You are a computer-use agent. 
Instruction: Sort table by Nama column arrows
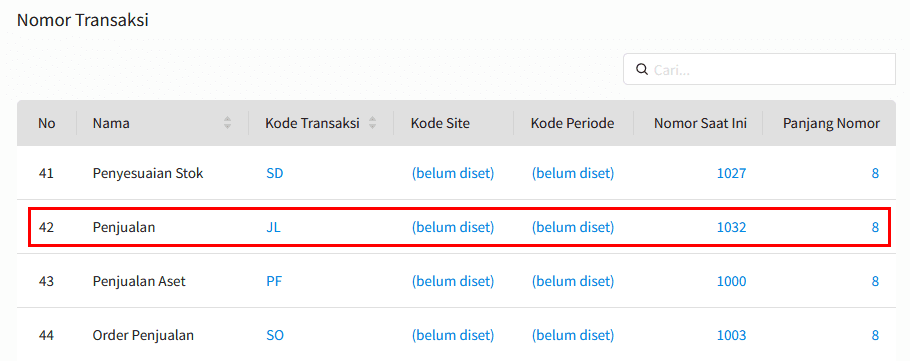coord(228,122)
